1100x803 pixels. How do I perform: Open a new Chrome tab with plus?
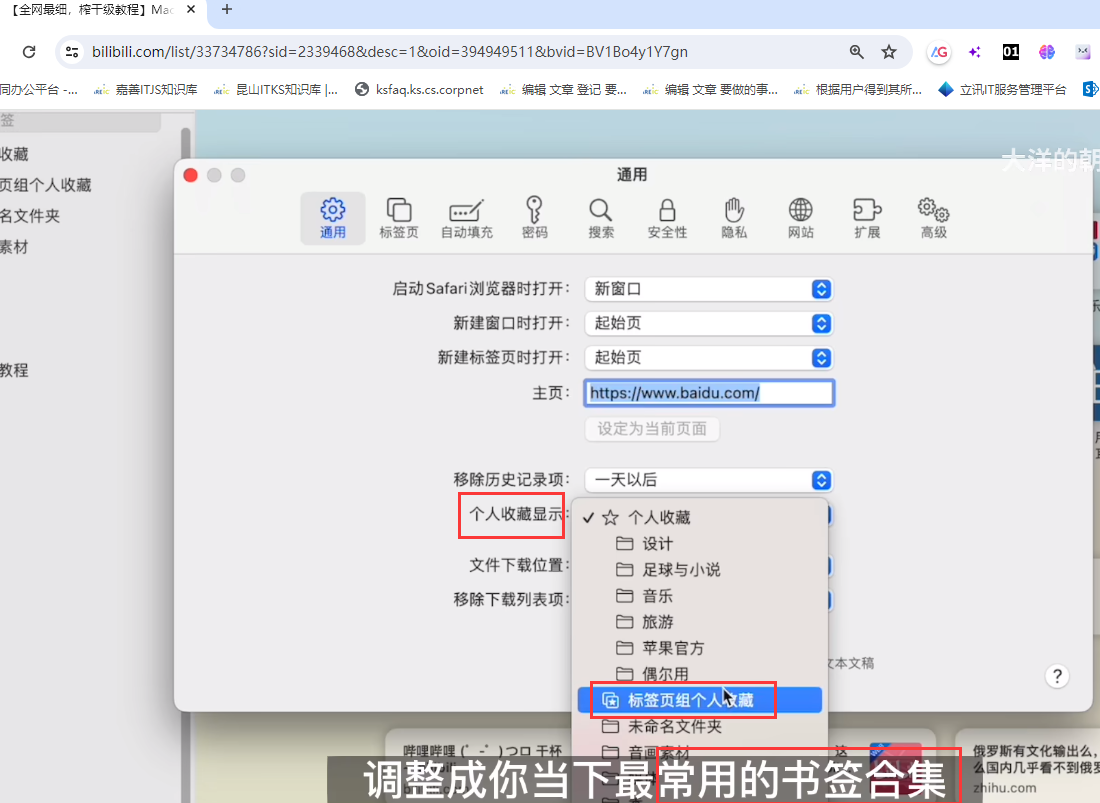(x=227, y=10)
